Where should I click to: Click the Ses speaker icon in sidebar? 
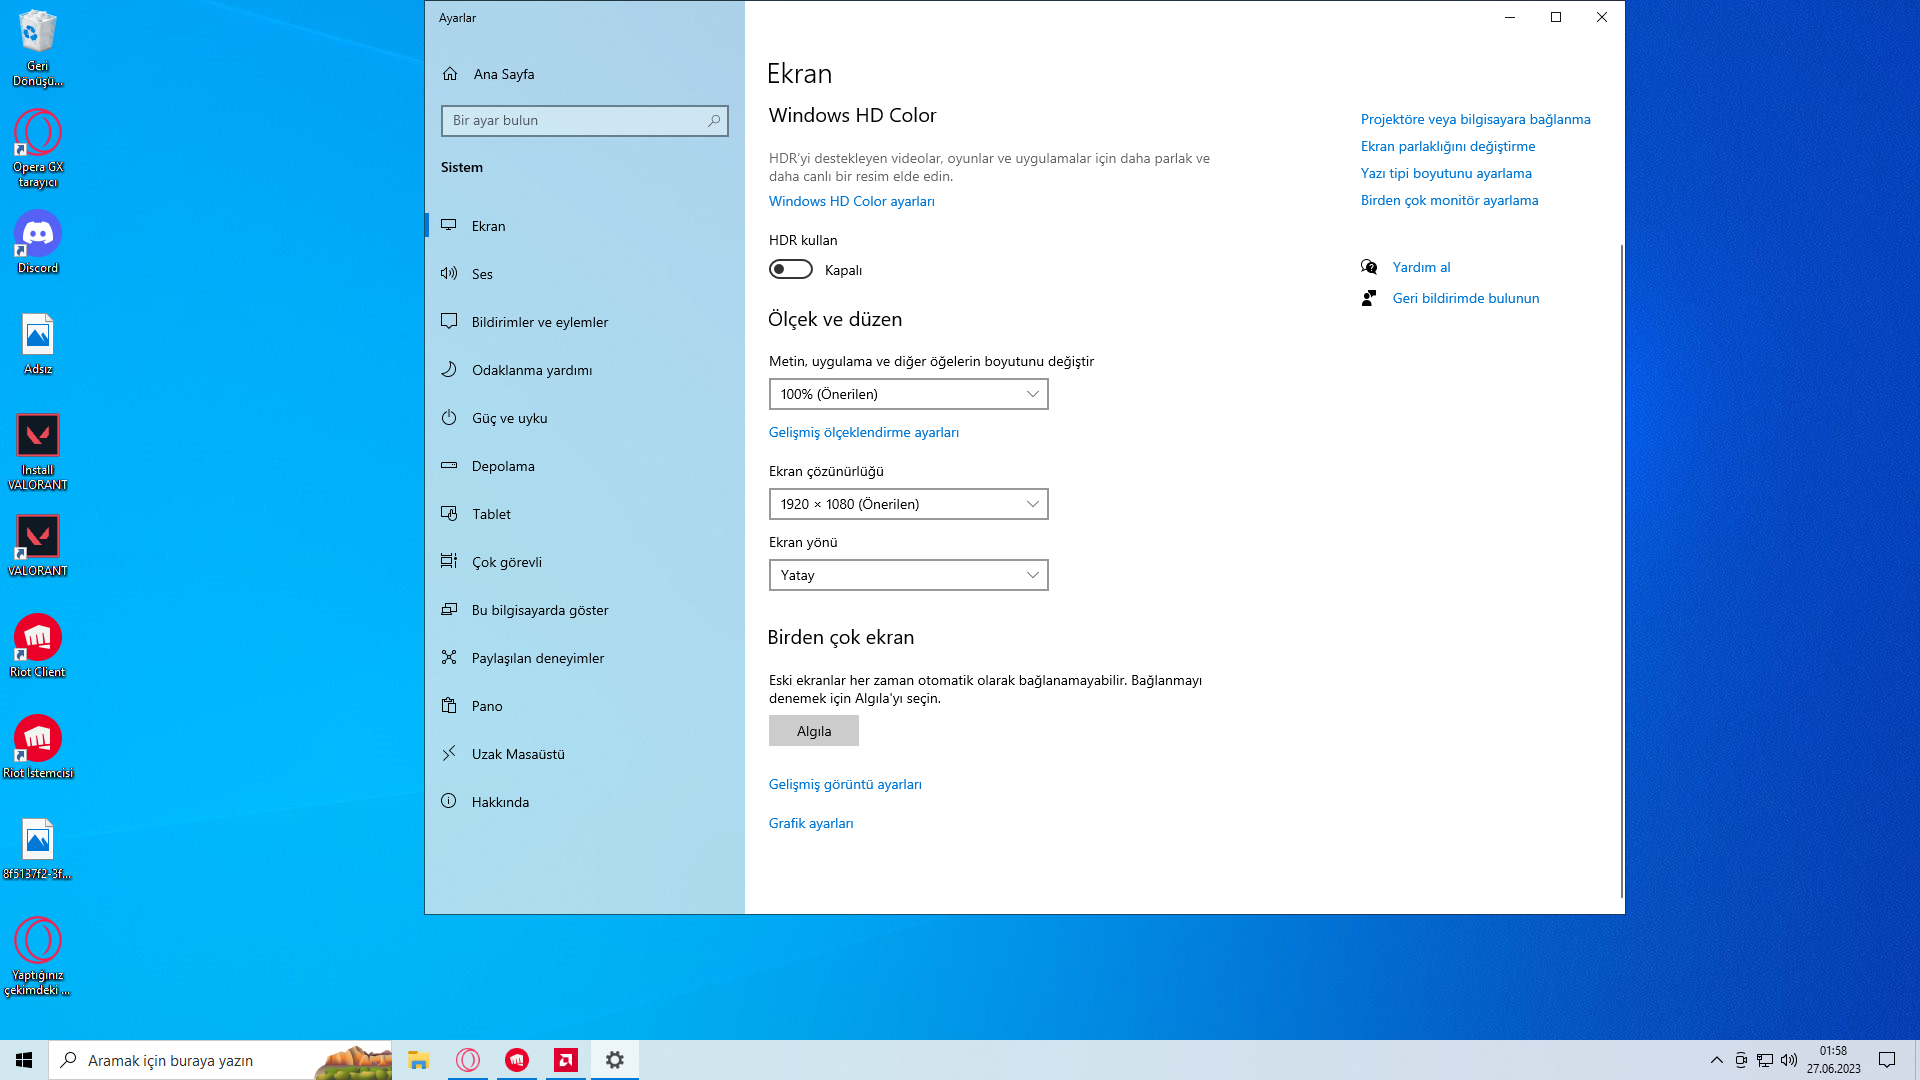[449, 273]
